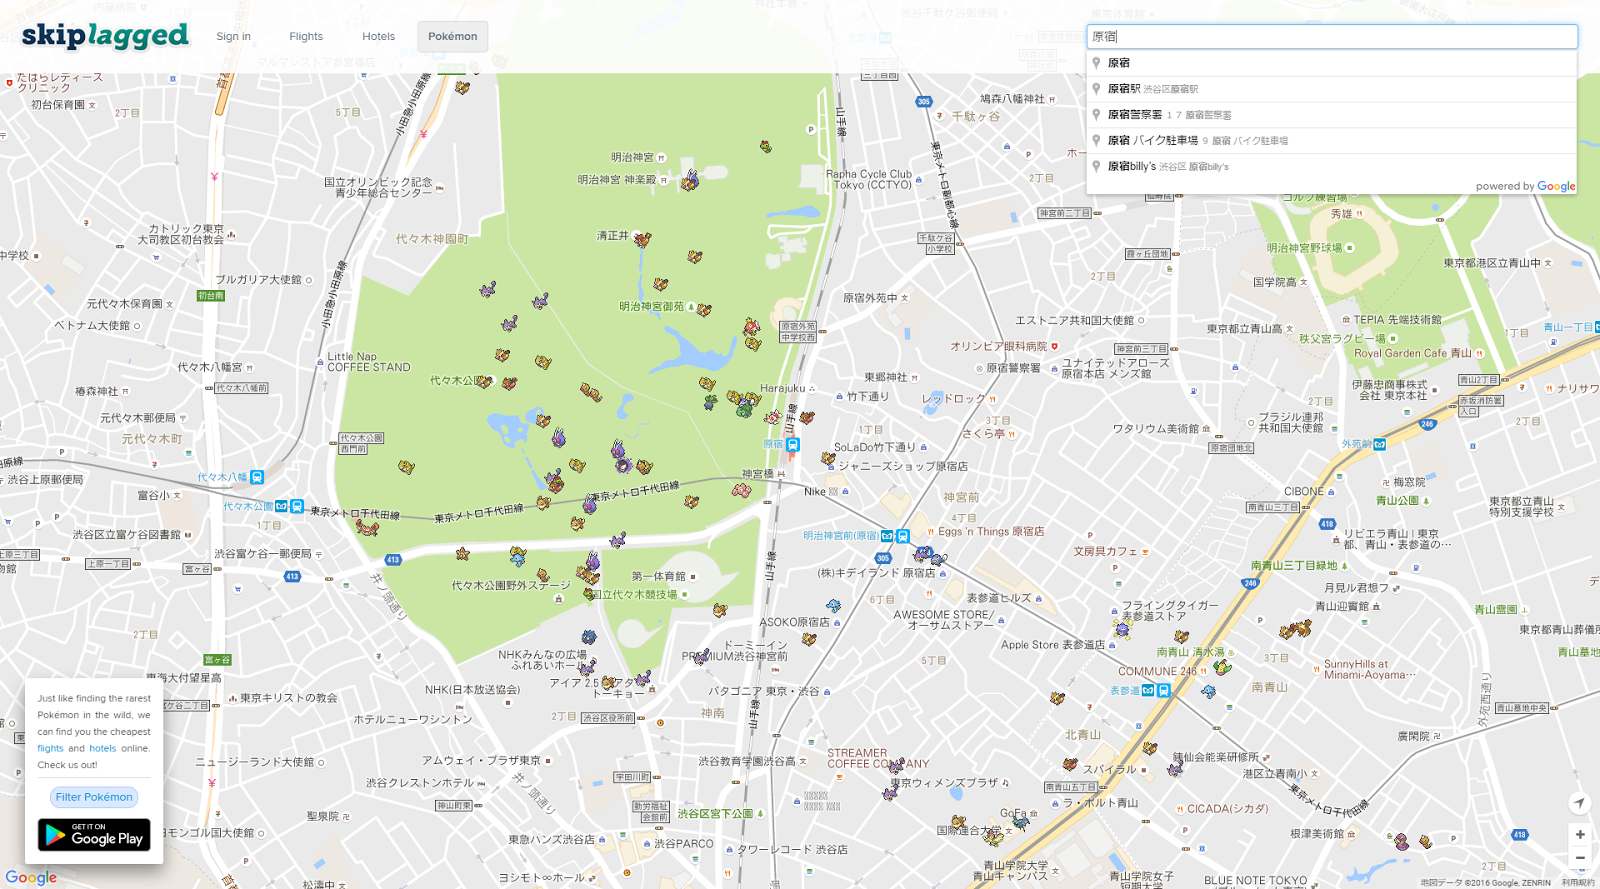Select the Rattata near 銕仙会能楽研修所
Image resolution: width=1600 pixels, height=889 pixels.
point(1175,768)
